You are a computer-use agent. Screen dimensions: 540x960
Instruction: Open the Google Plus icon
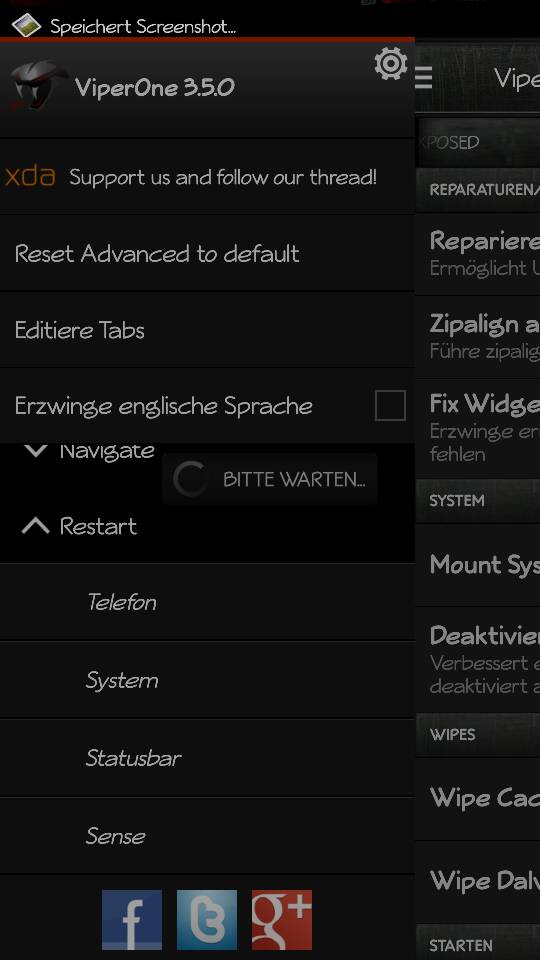[282, 919]
